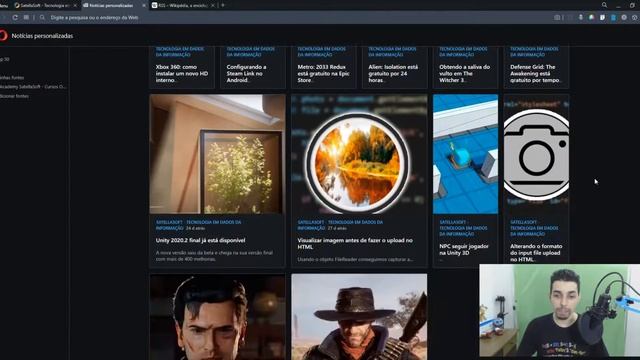The width and height of the screenshot is (640, 360).
Task: Open the Opera Menu button
Action: click(x=4, y=6)
